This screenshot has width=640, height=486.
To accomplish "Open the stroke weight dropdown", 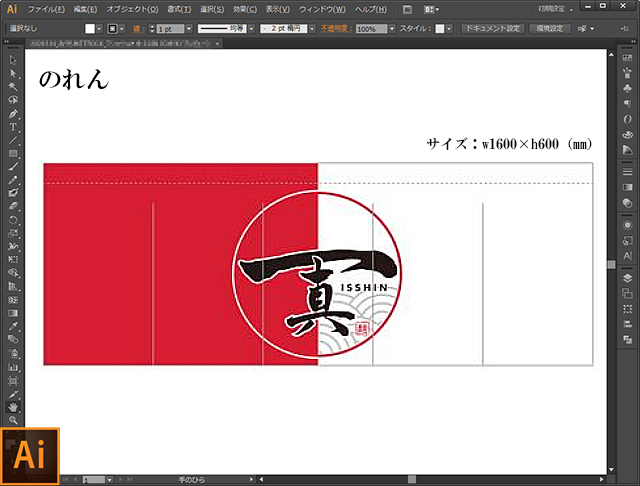I will coord(189,29).
